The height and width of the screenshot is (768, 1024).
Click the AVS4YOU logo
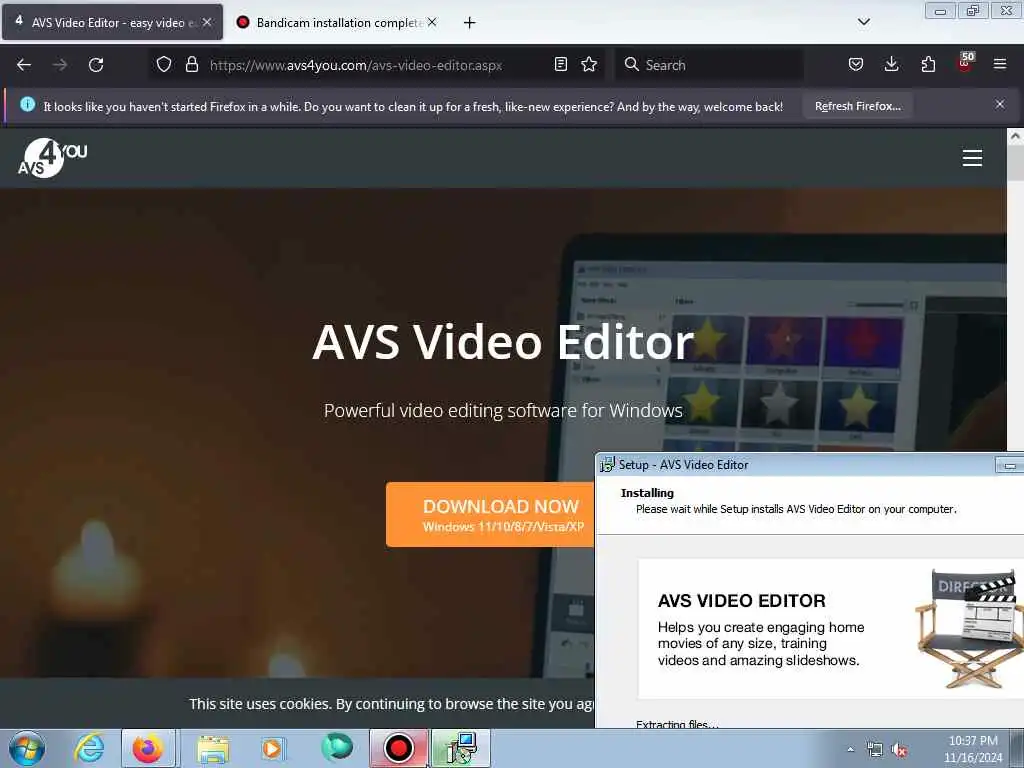[x=52, y=158]
